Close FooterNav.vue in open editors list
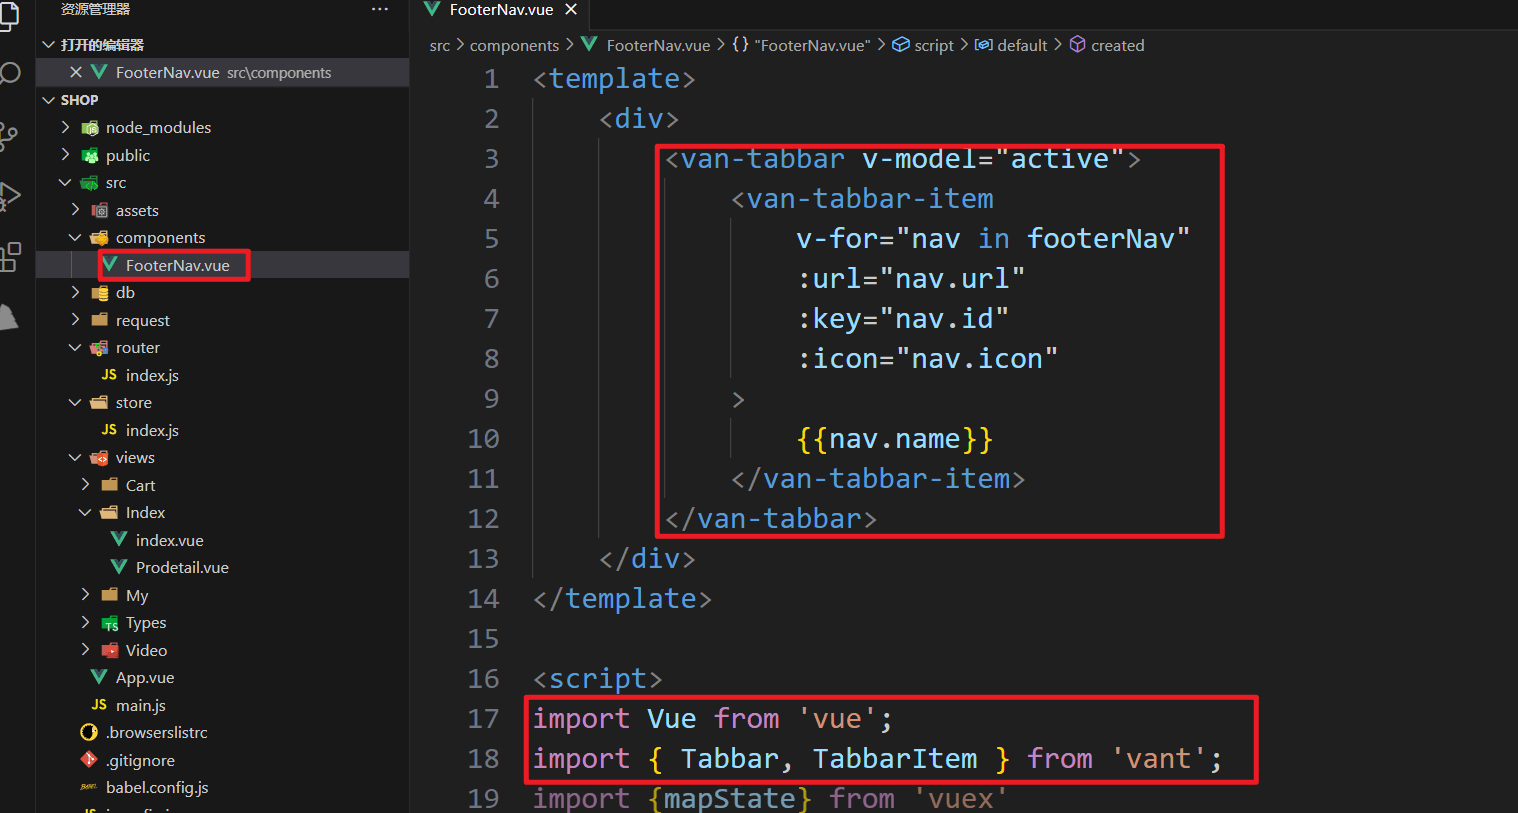The height and width of the screenshot is (813, 1518). [x=76, y=72]
